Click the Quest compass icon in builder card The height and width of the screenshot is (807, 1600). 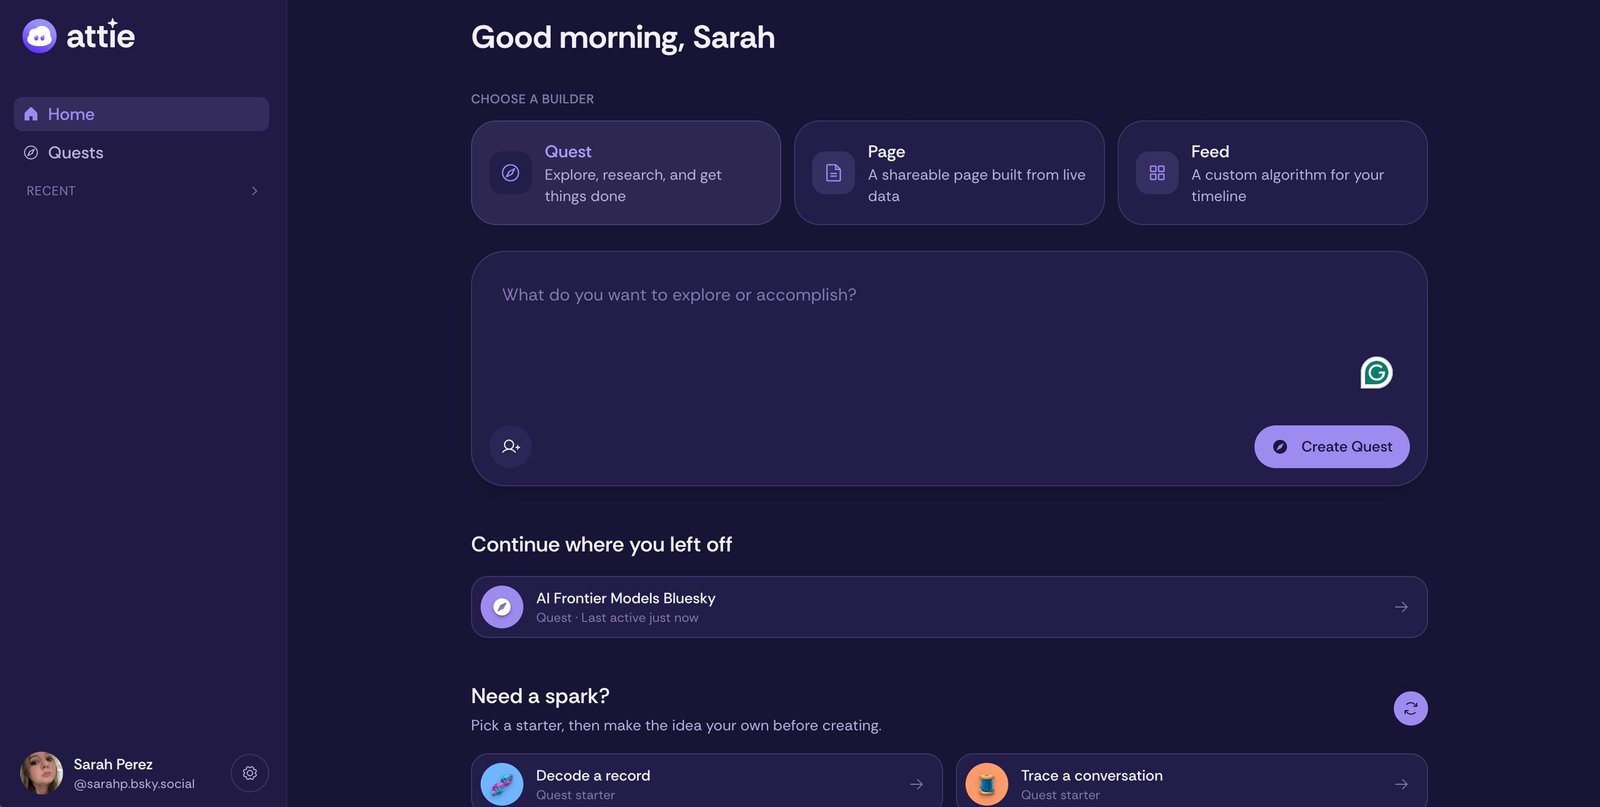(x=510, y=173)
